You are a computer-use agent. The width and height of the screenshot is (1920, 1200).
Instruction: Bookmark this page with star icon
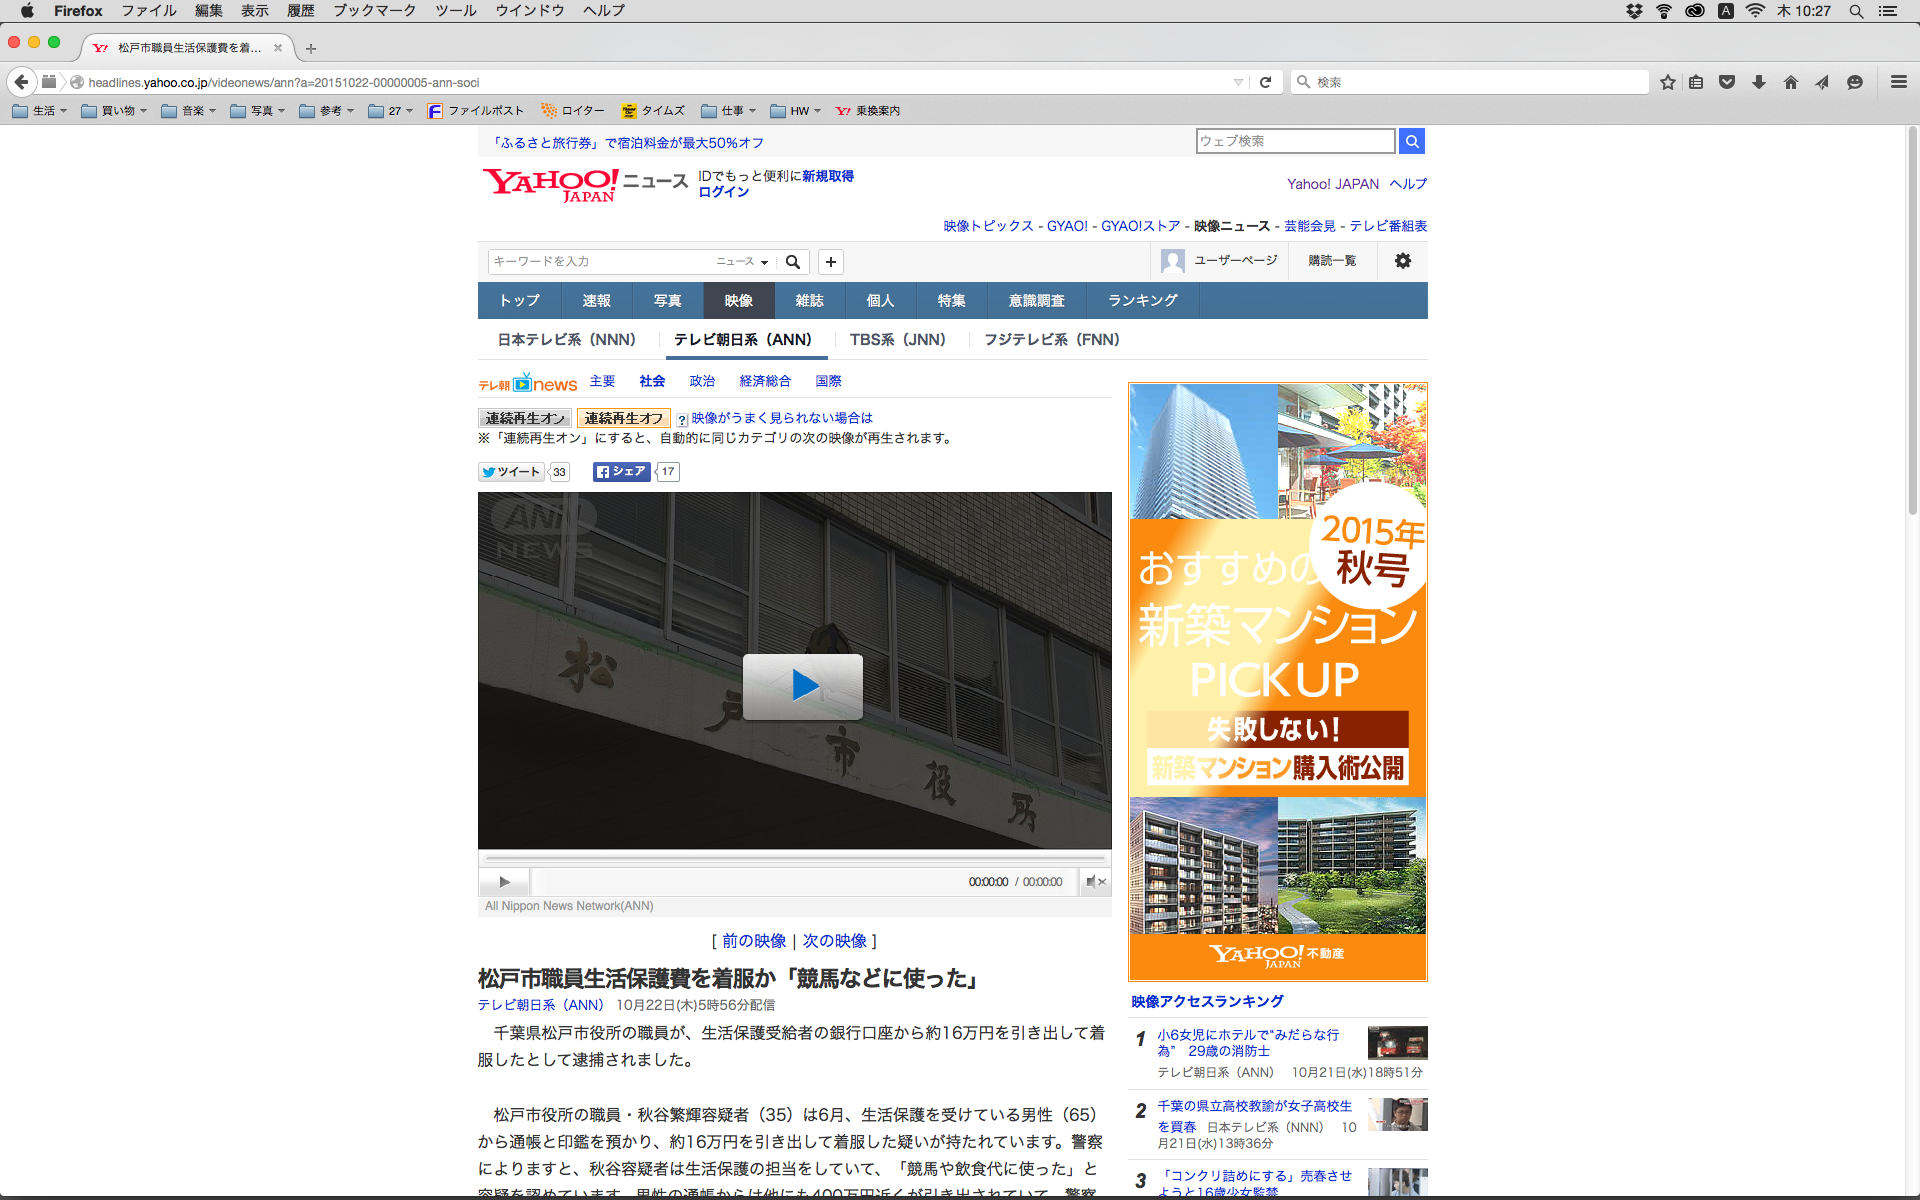click(1667, 82)
